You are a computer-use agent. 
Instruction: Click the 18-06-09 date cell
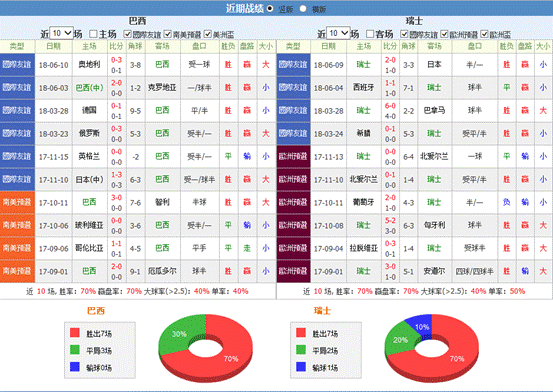(x=328, y=65)
